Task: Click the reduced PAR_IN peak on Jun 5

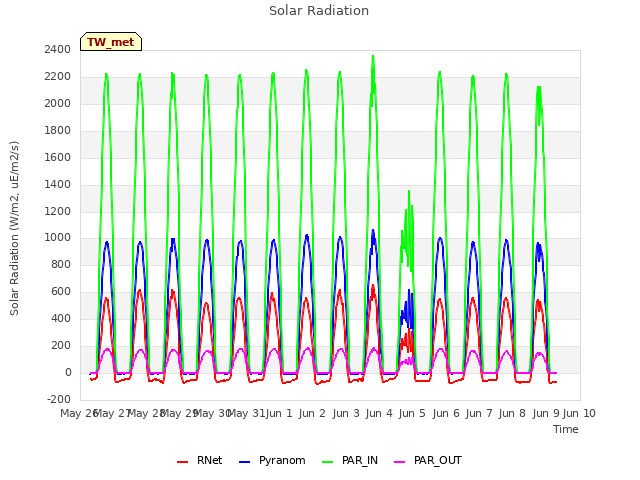Action: point(409,191)
